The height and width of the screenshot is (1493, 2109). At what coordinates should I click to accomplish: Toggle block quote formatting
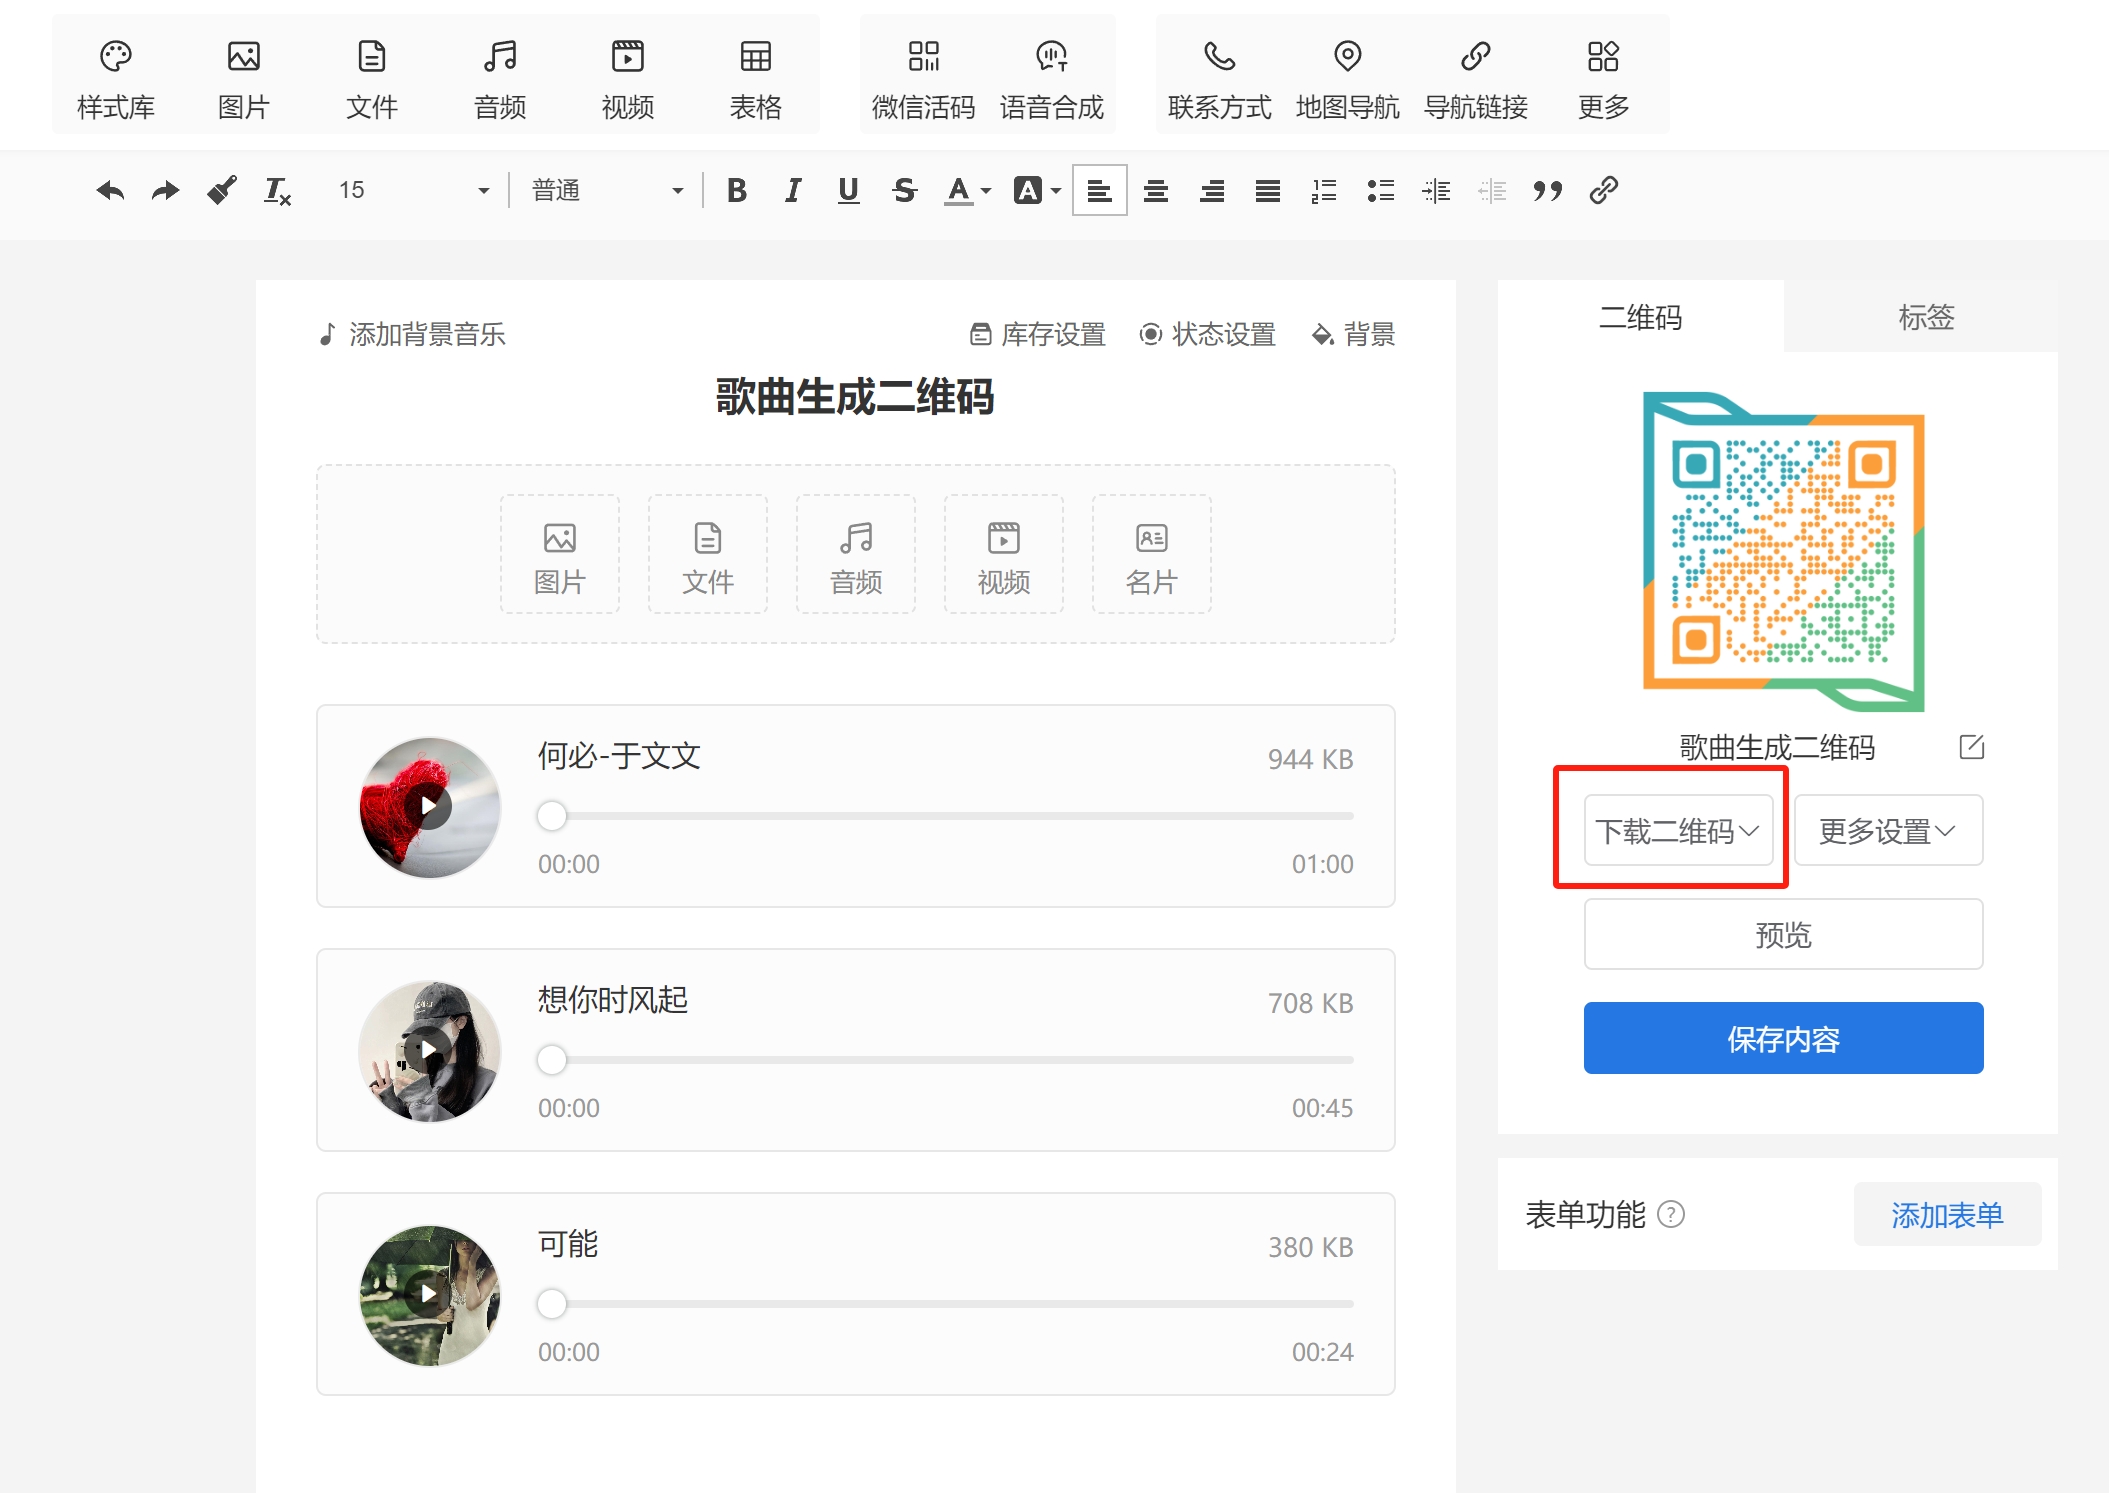[x=1548, y=190]
